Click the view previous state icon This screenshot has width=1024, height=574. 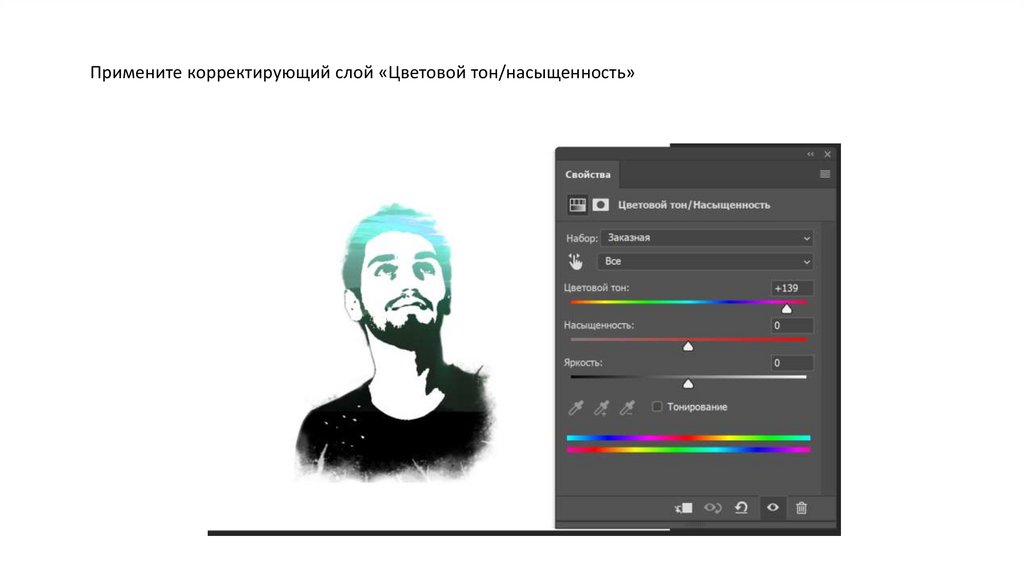[x=712, y=508]
